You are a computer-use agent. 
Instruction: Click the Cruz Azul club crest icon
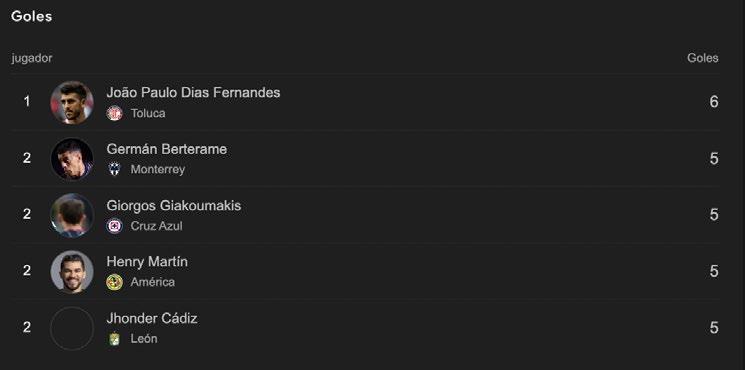pyautogui.click(x=115, y=226)
